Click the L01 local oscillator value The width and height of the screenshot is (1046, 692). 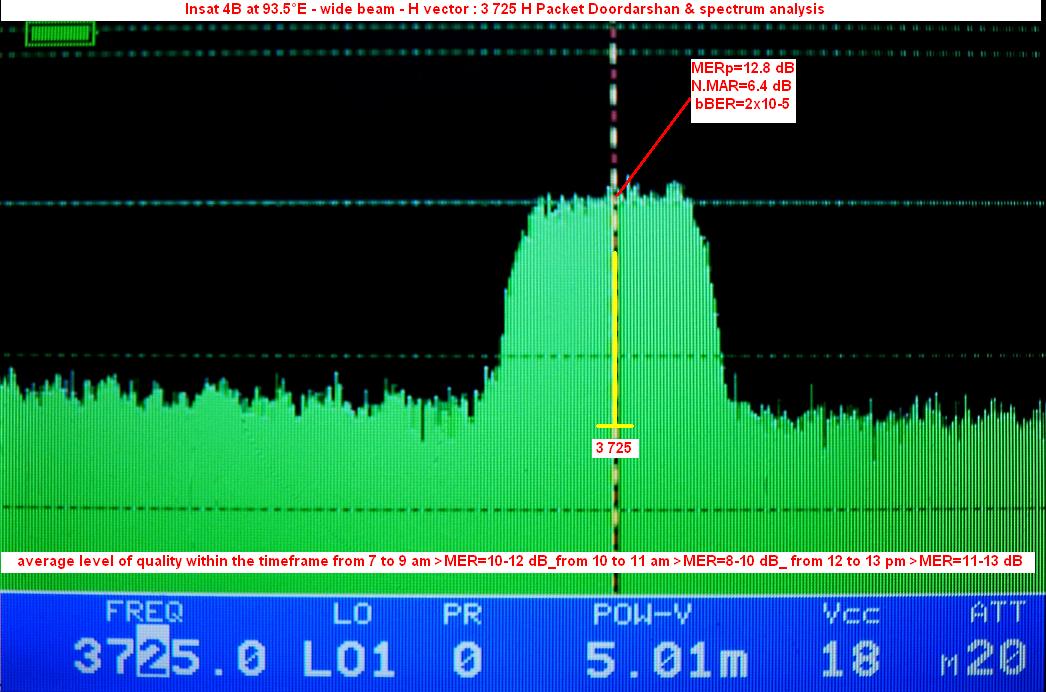tap(348, 658)
